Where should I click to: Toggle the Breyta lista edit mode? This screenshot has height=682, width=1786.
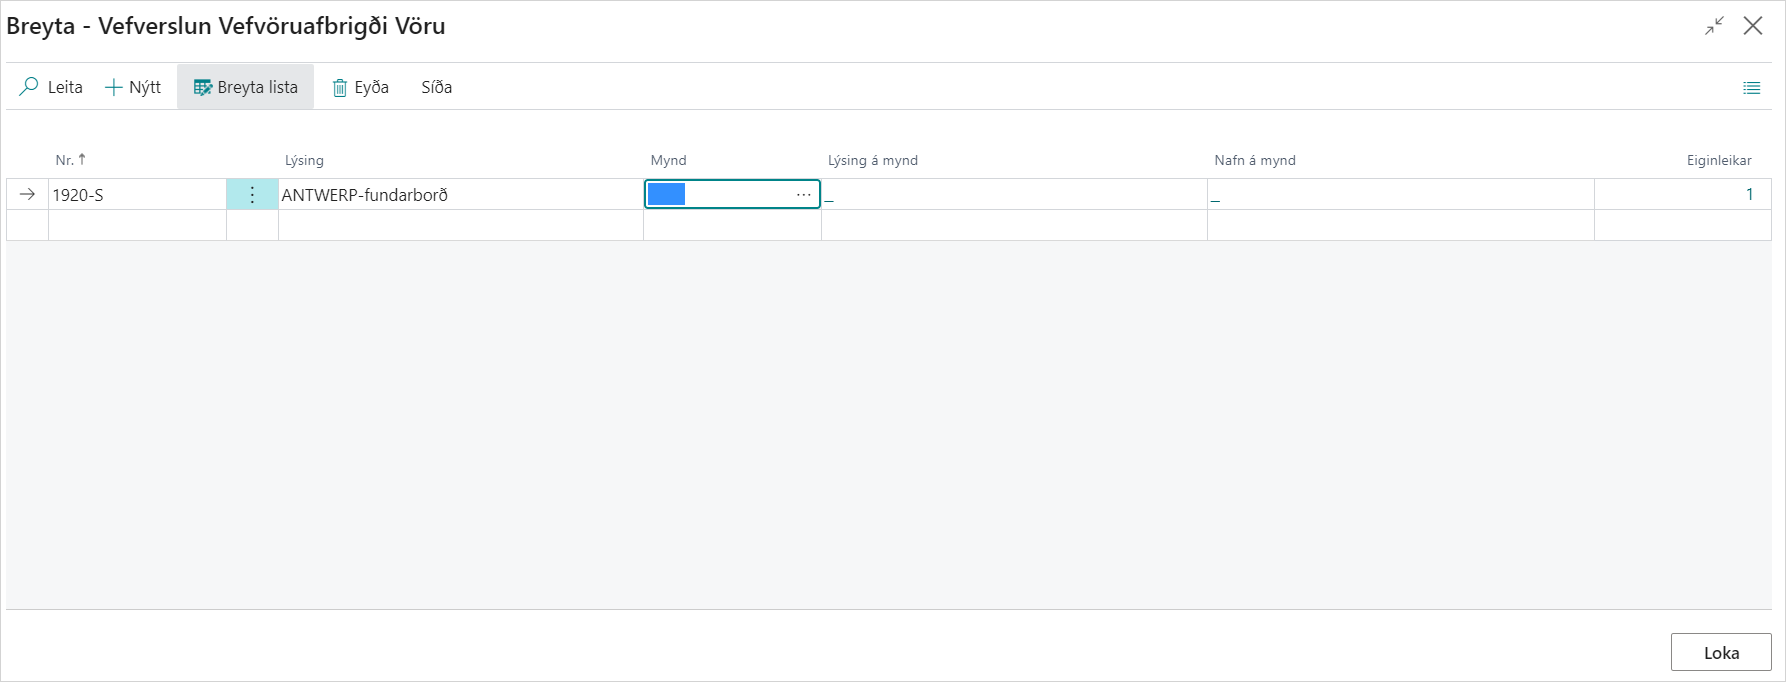[x=246, y=87]
